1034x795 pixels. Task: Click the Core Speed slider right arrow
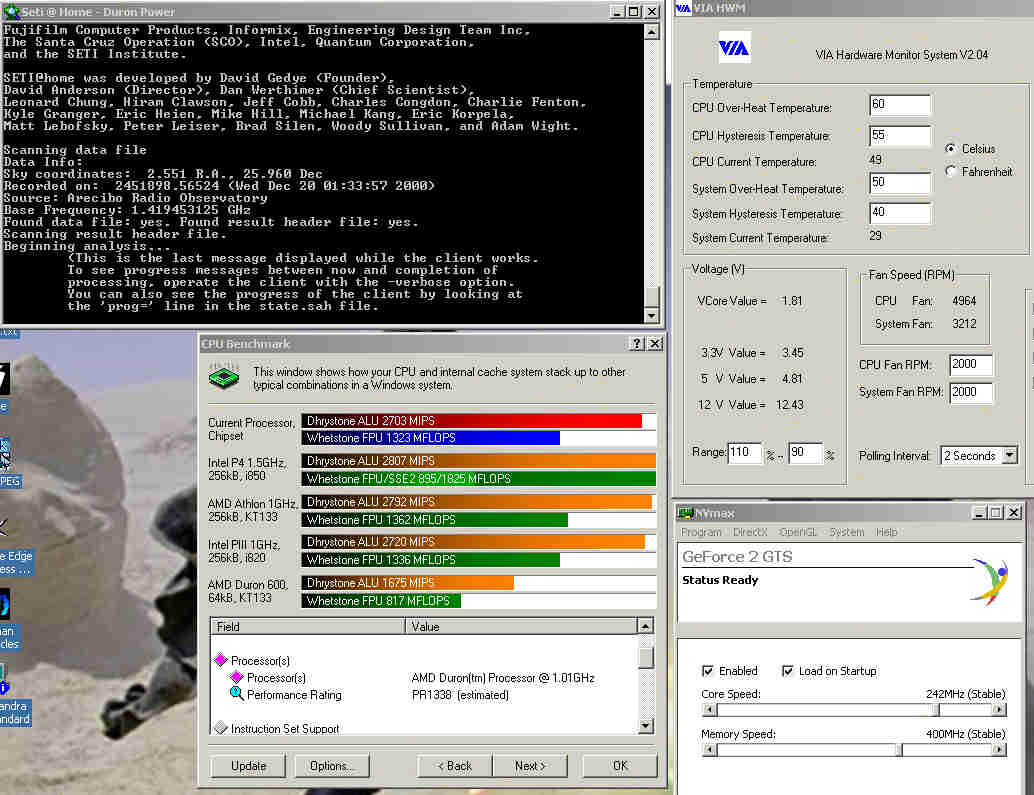click(999, 710)
